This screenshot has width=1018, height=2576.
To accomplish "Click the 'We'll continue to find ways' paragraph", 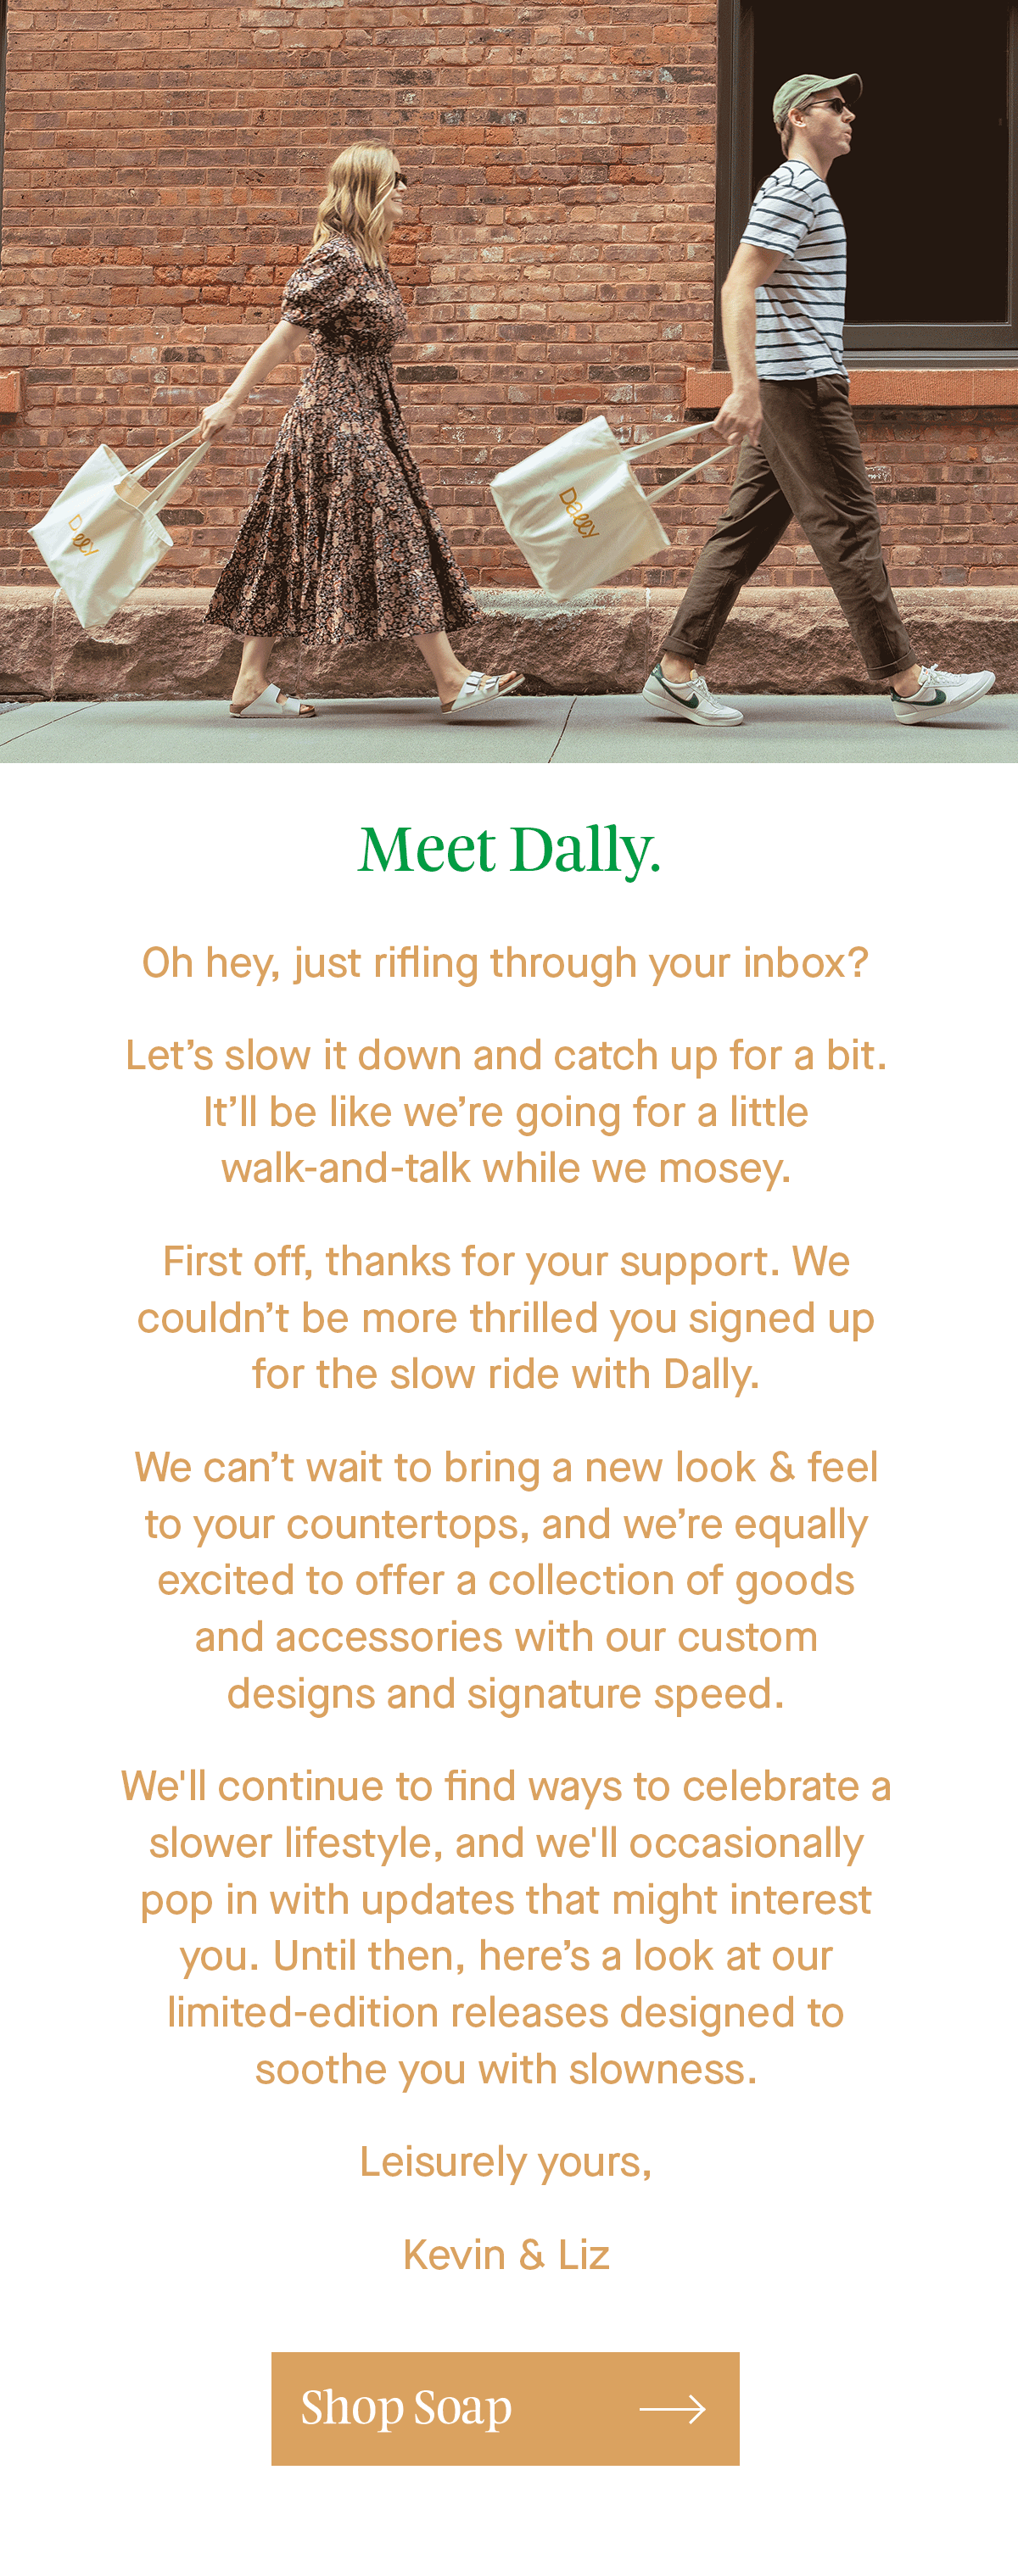I will tap(506, 1927).
